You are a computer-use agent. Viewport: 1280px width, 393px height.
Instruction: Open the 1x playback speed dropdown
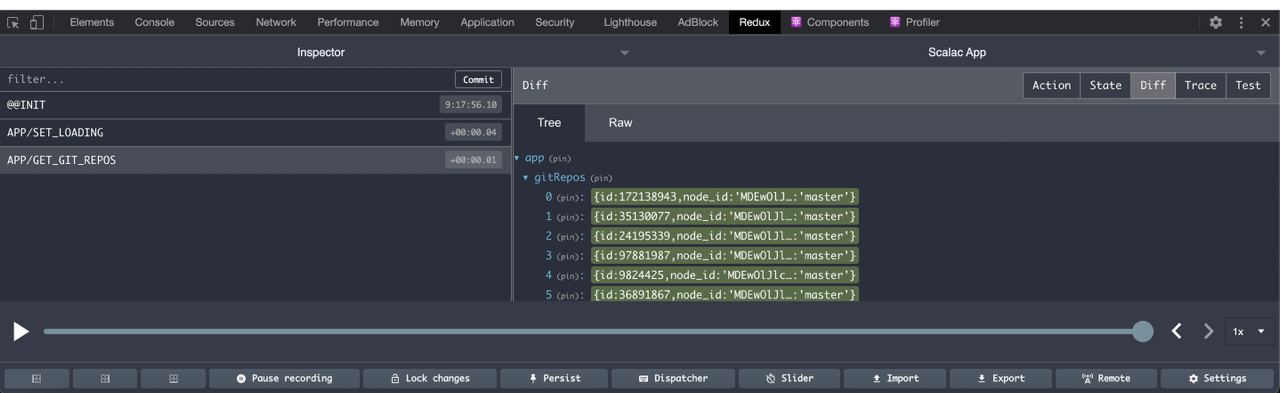(x=1249, y=331)
